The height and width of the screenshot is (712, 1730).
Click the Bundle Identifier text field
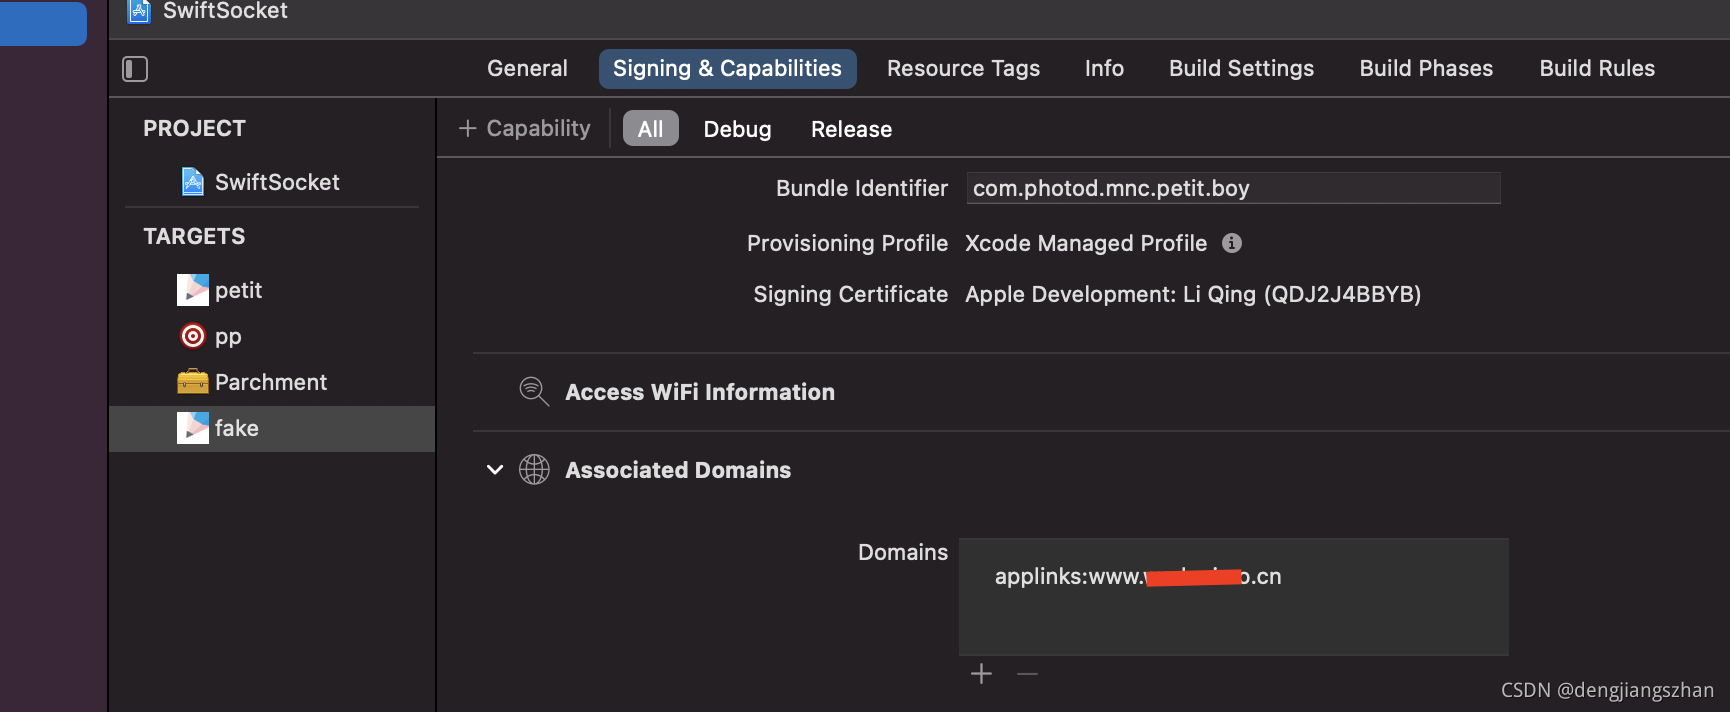pos(1233,188)
